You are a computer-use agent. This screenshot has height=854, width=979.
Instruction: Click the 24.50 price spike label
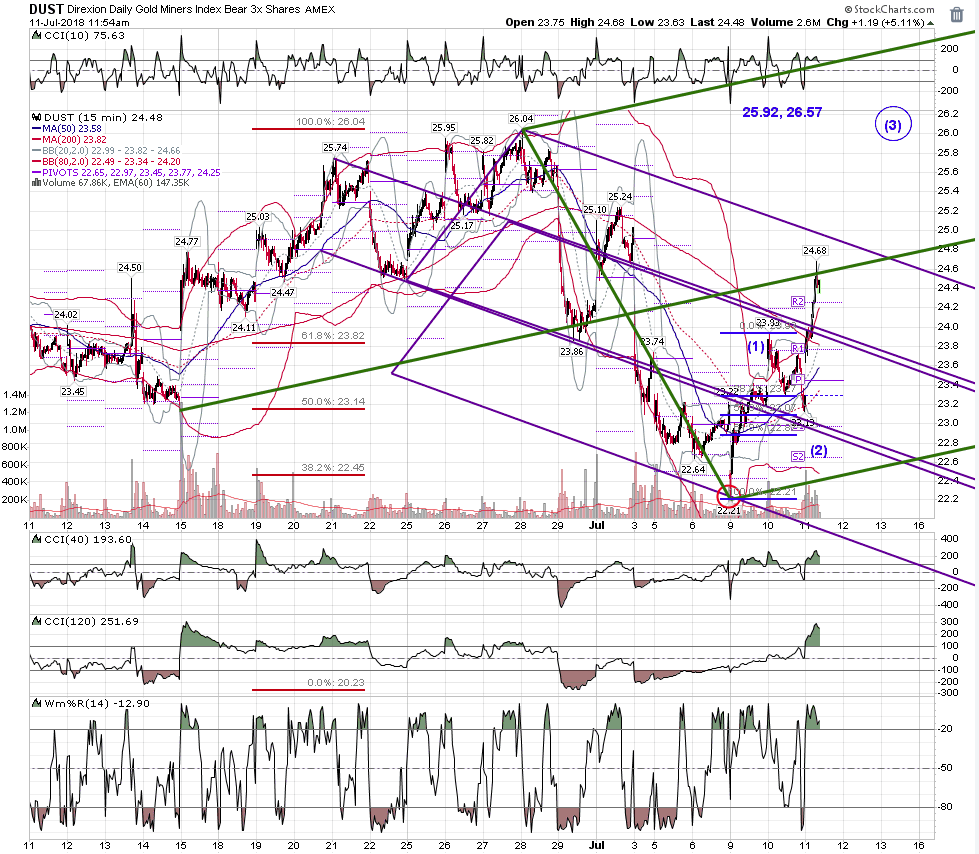point(130,267)
